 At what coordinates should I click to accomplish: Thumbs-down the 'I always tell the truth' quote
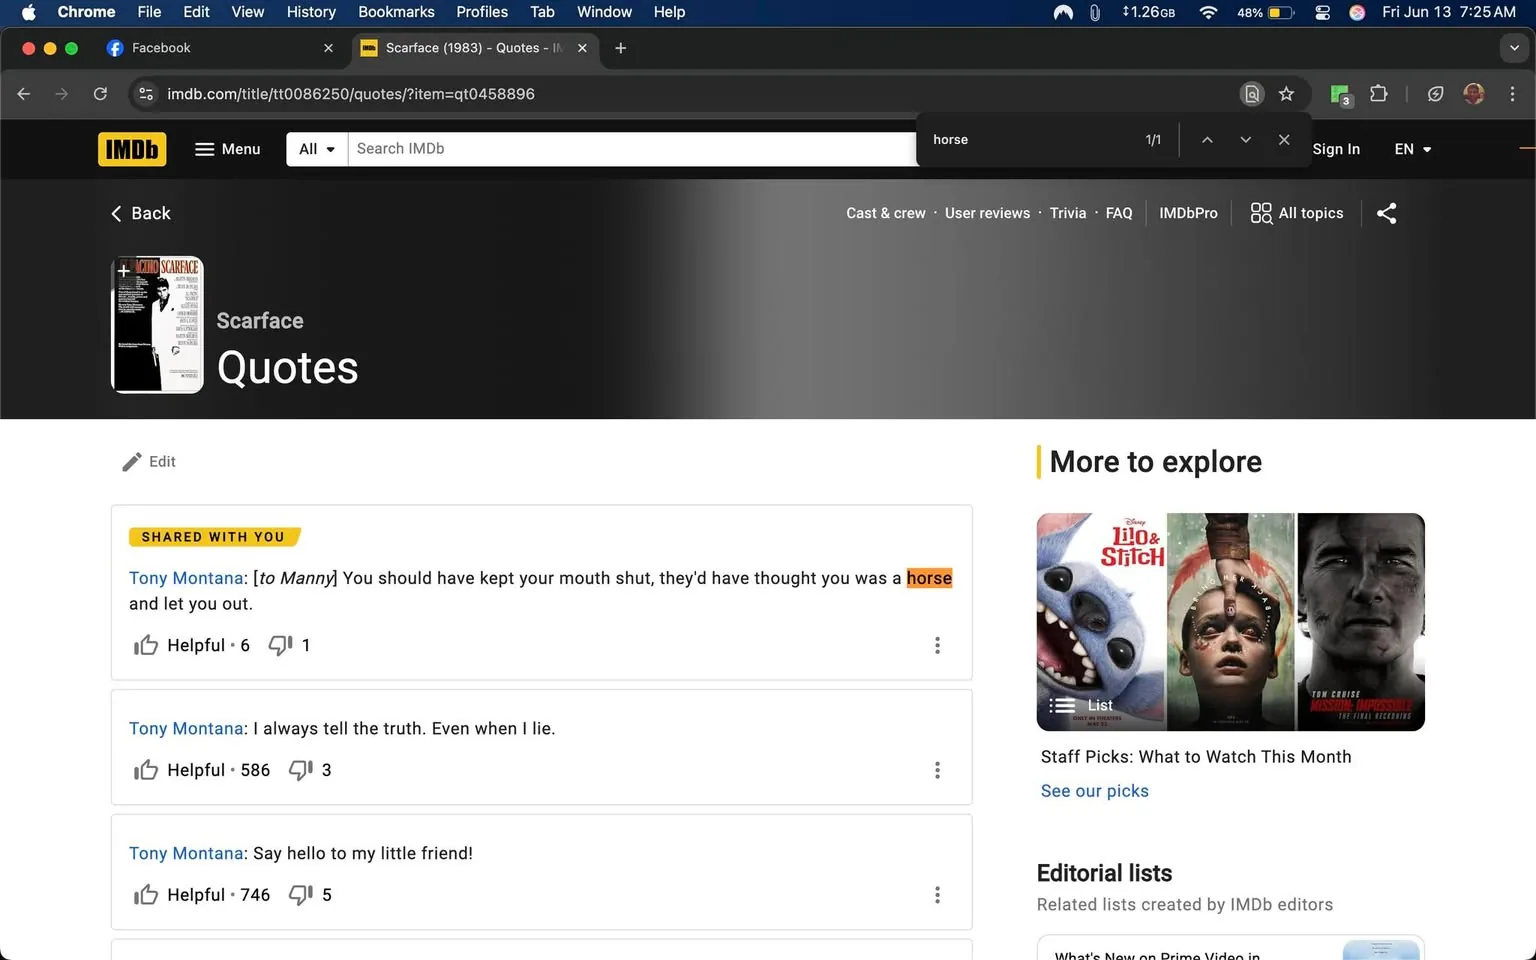pyautogui.click(x=300, y=770)
